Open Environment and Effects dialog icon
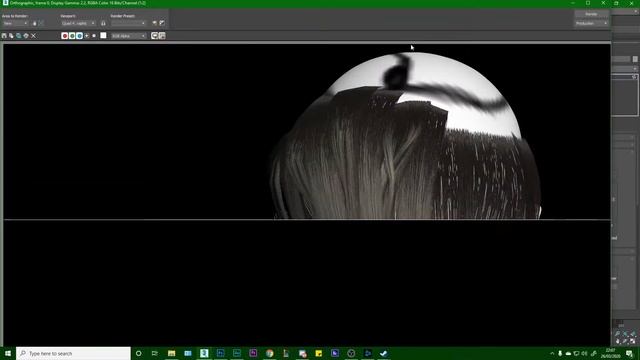 (x=162, y=23)
